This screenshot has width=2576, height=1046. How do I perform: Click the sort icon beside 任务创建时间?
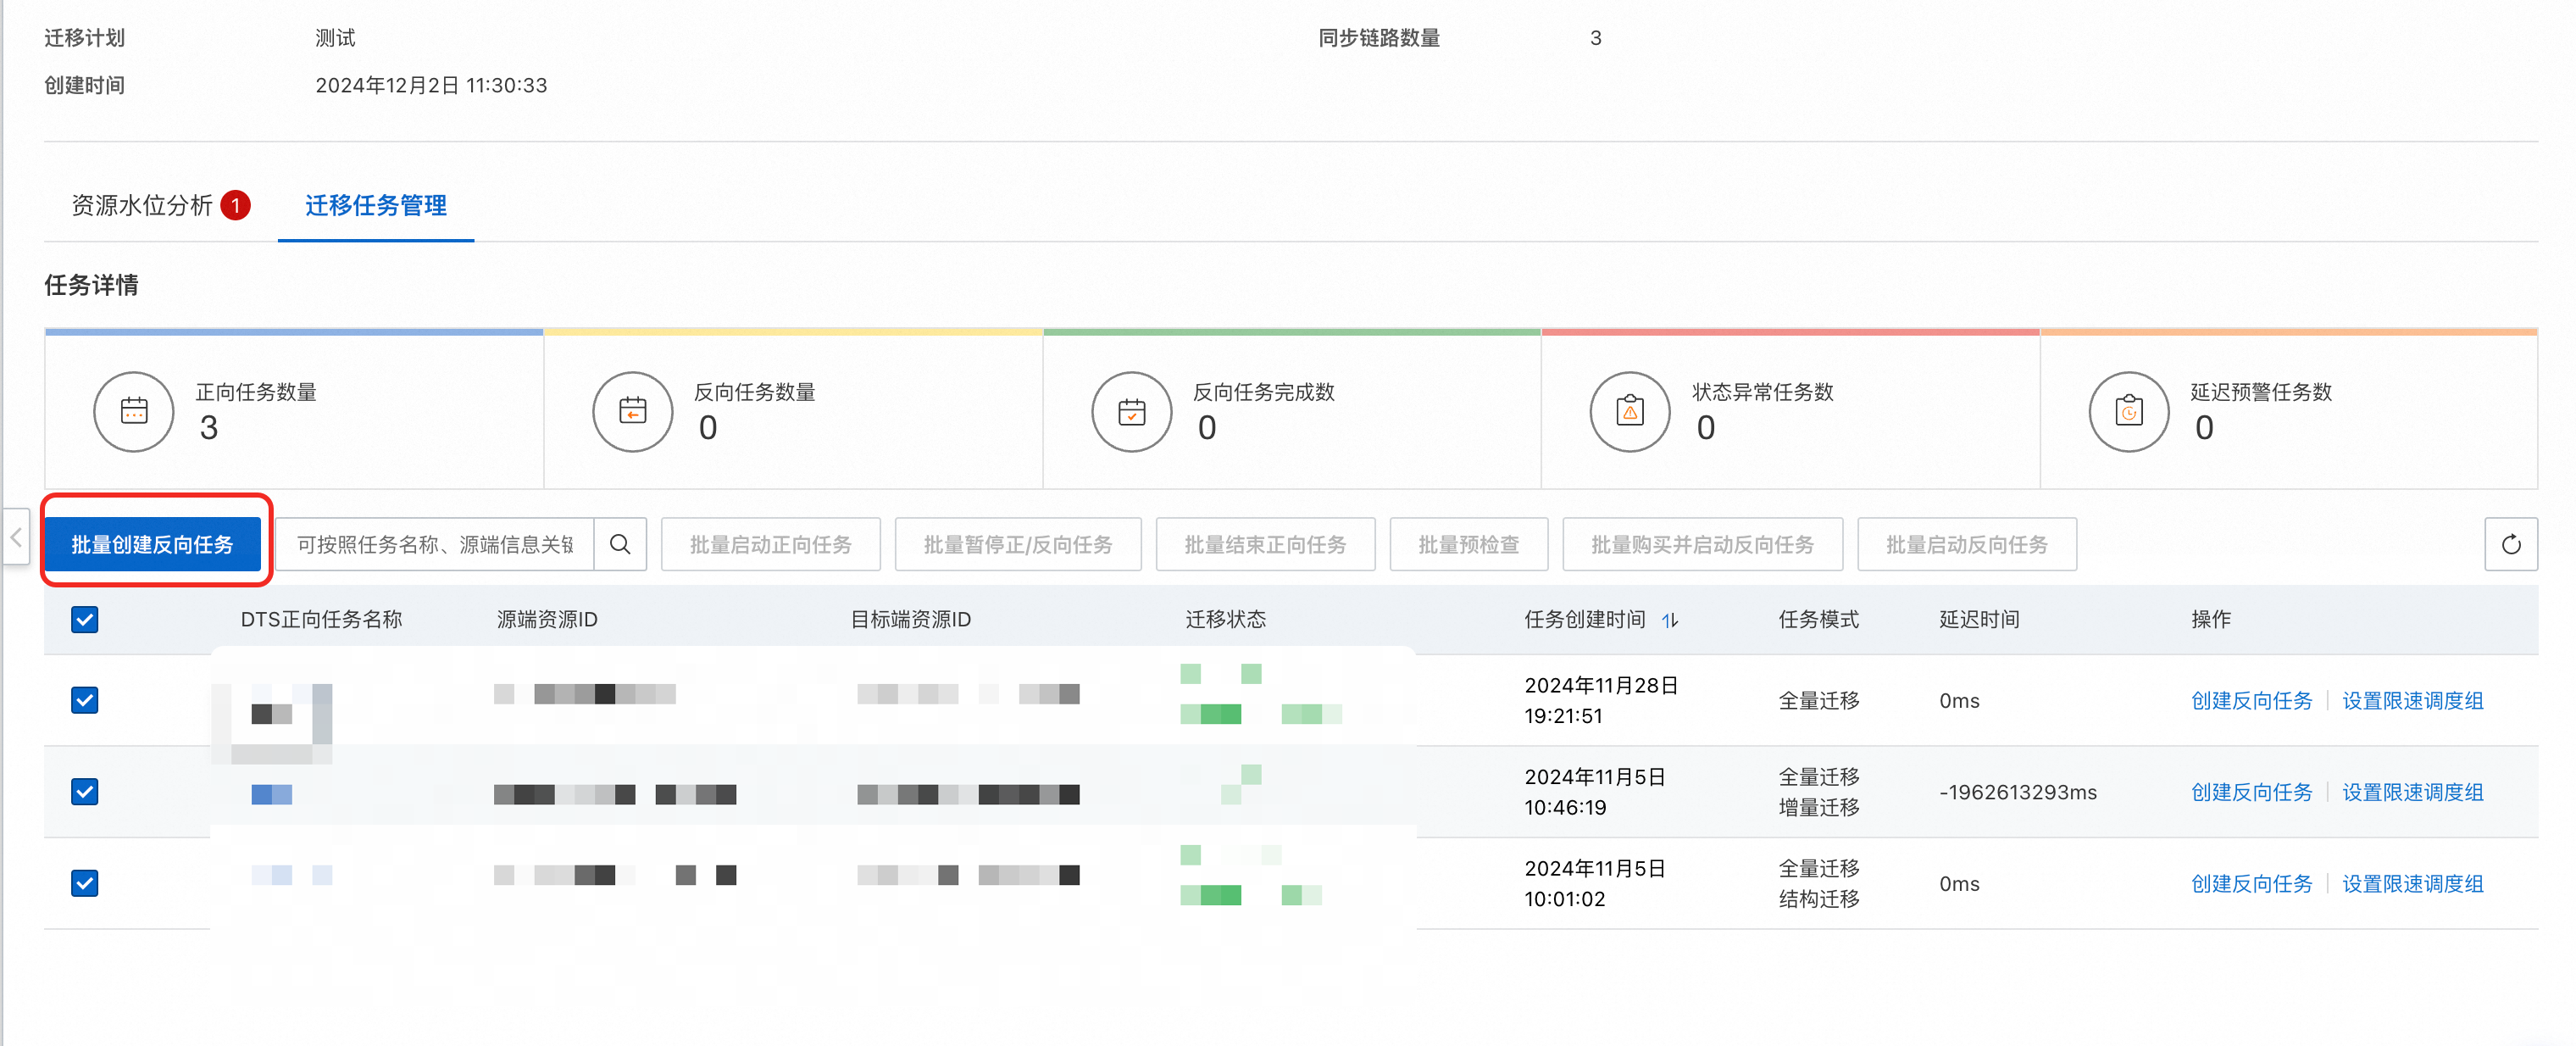click(1669, 620)
